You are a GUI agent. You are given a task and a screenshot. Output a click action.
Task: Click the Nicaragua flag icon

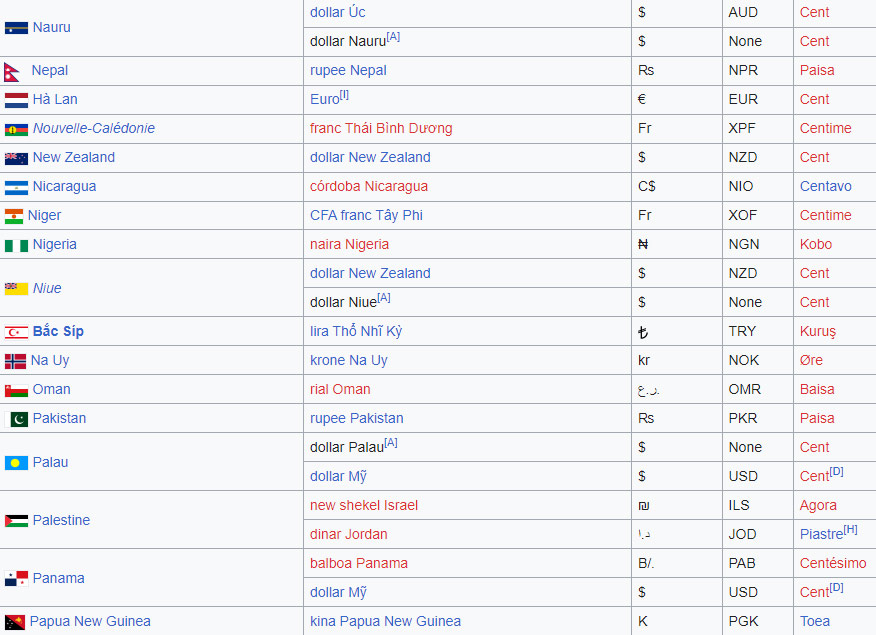tap(16, 187)
